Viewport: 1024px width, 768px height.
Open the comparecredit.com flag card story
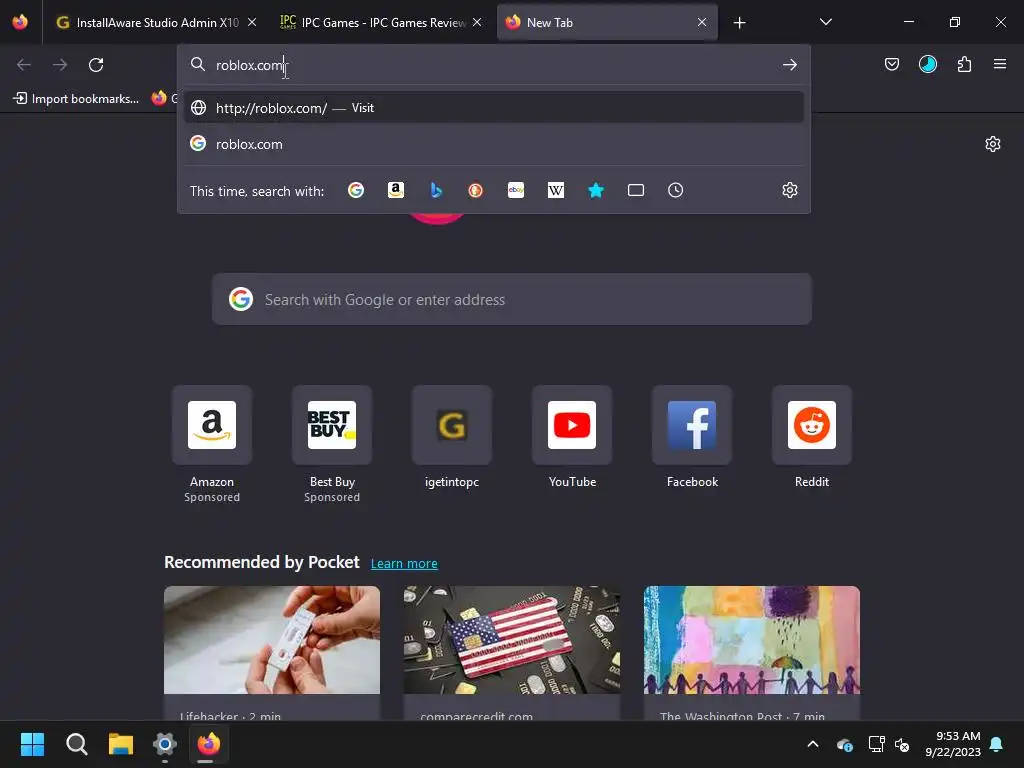pos(511,653)
